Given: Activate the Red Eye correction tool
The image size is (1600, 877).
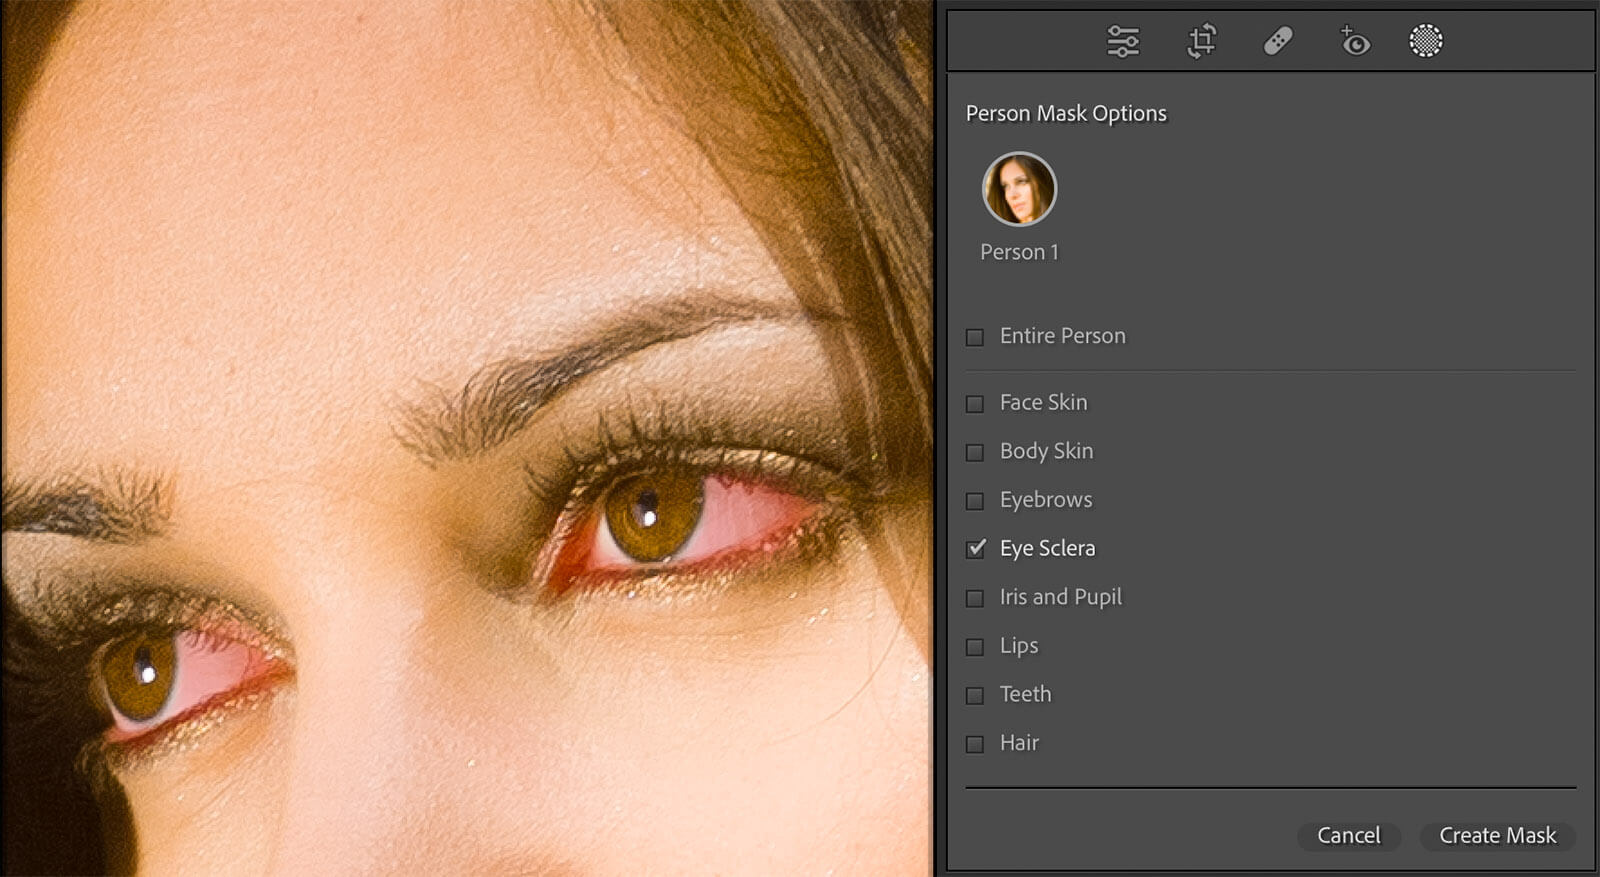Looking at the screenshot, I should pos(1354,41).
